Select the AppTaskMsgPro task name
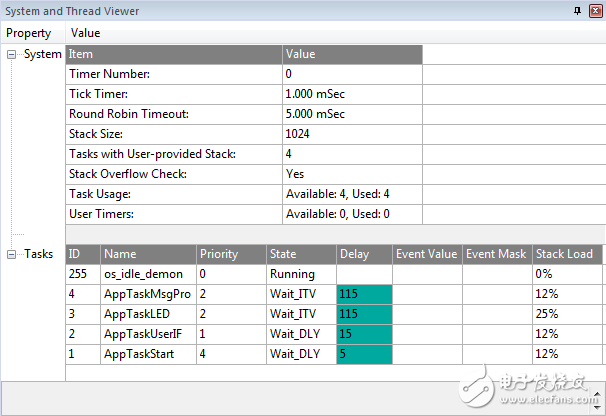This screenshot has width=606, height=416. pyautogui.click(x=147, y=294)
